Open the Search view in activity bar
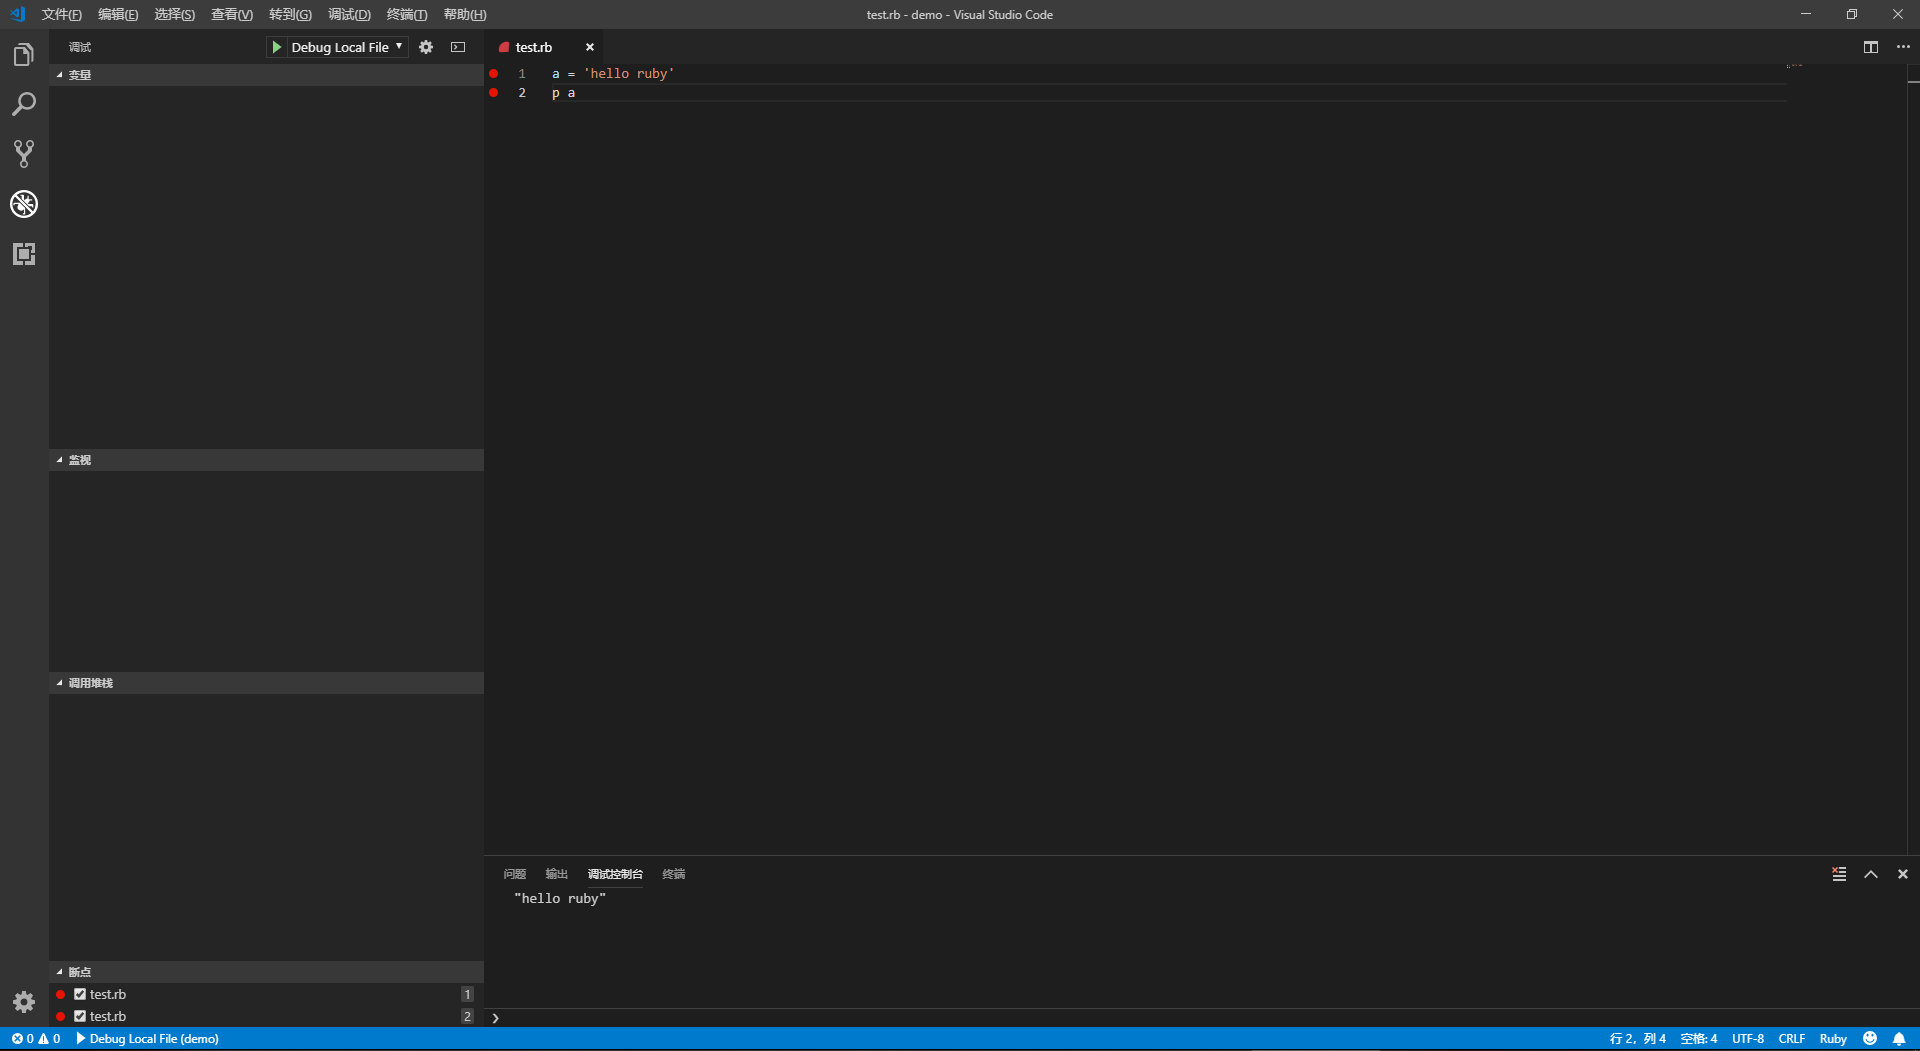Image resolution: width=1920 pixels, height=1051 pixels. 24,104
